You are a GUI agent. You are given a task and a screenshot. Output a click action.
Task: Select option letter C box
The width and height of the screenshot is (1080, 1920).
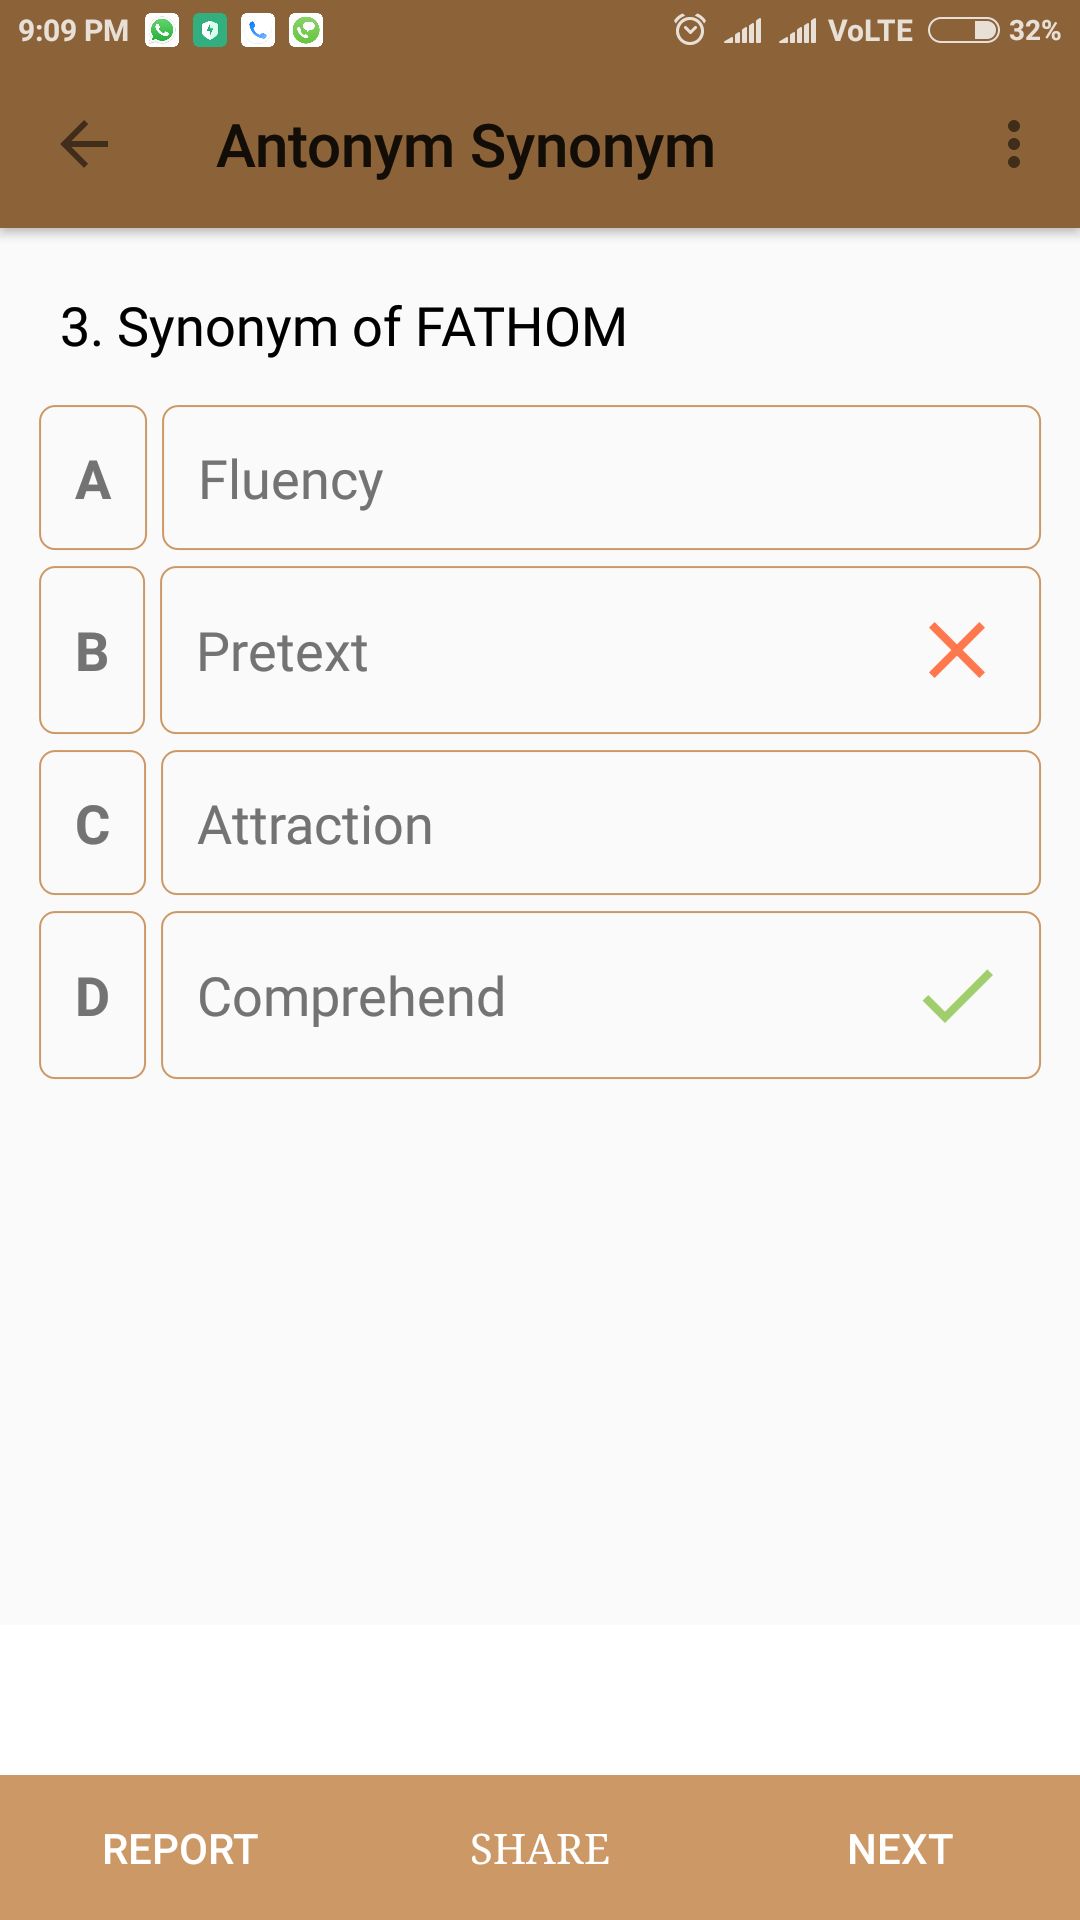click(x=92, y=823)
